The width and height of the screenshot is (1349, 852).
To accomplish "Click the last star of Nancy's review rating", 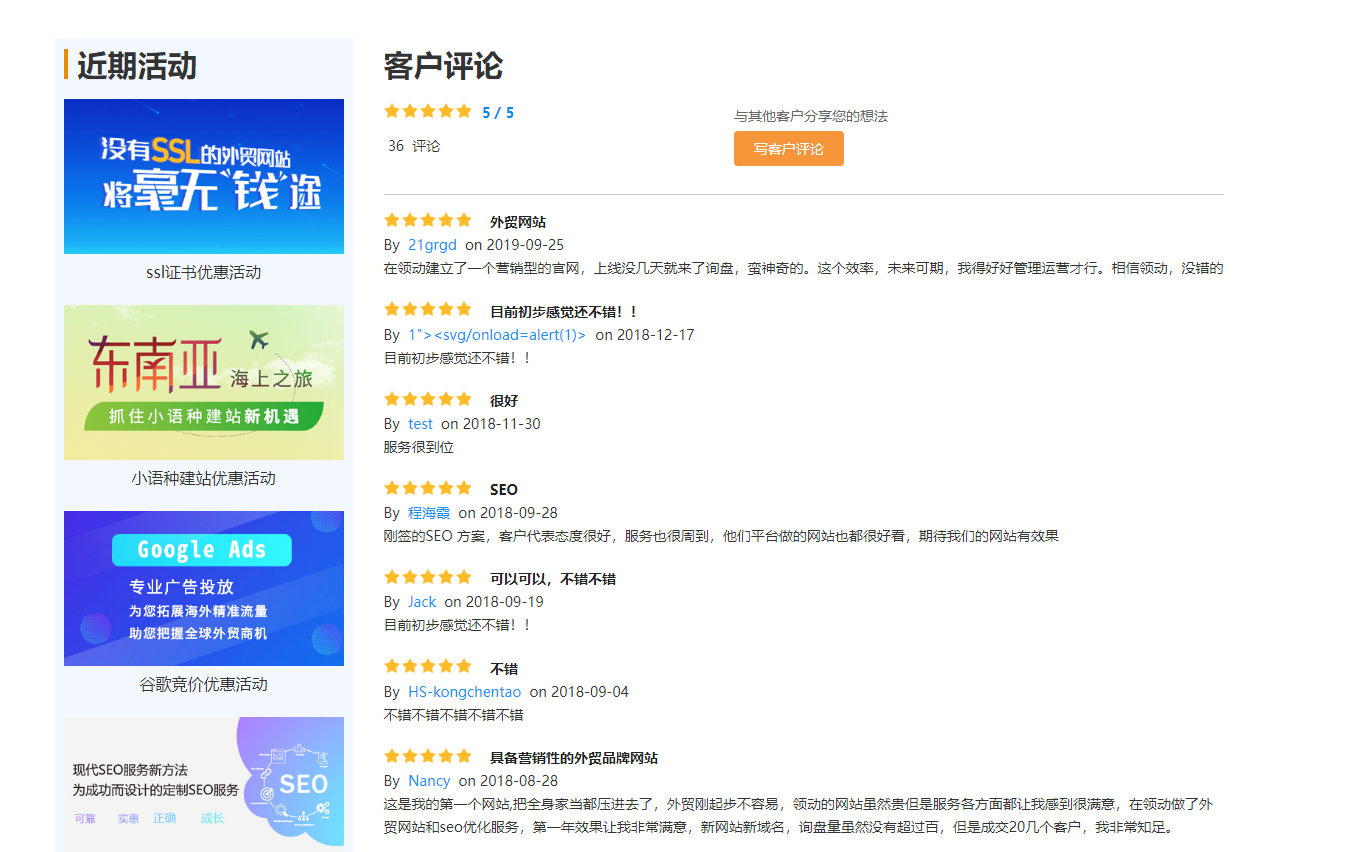I will [x=464, y=756].
